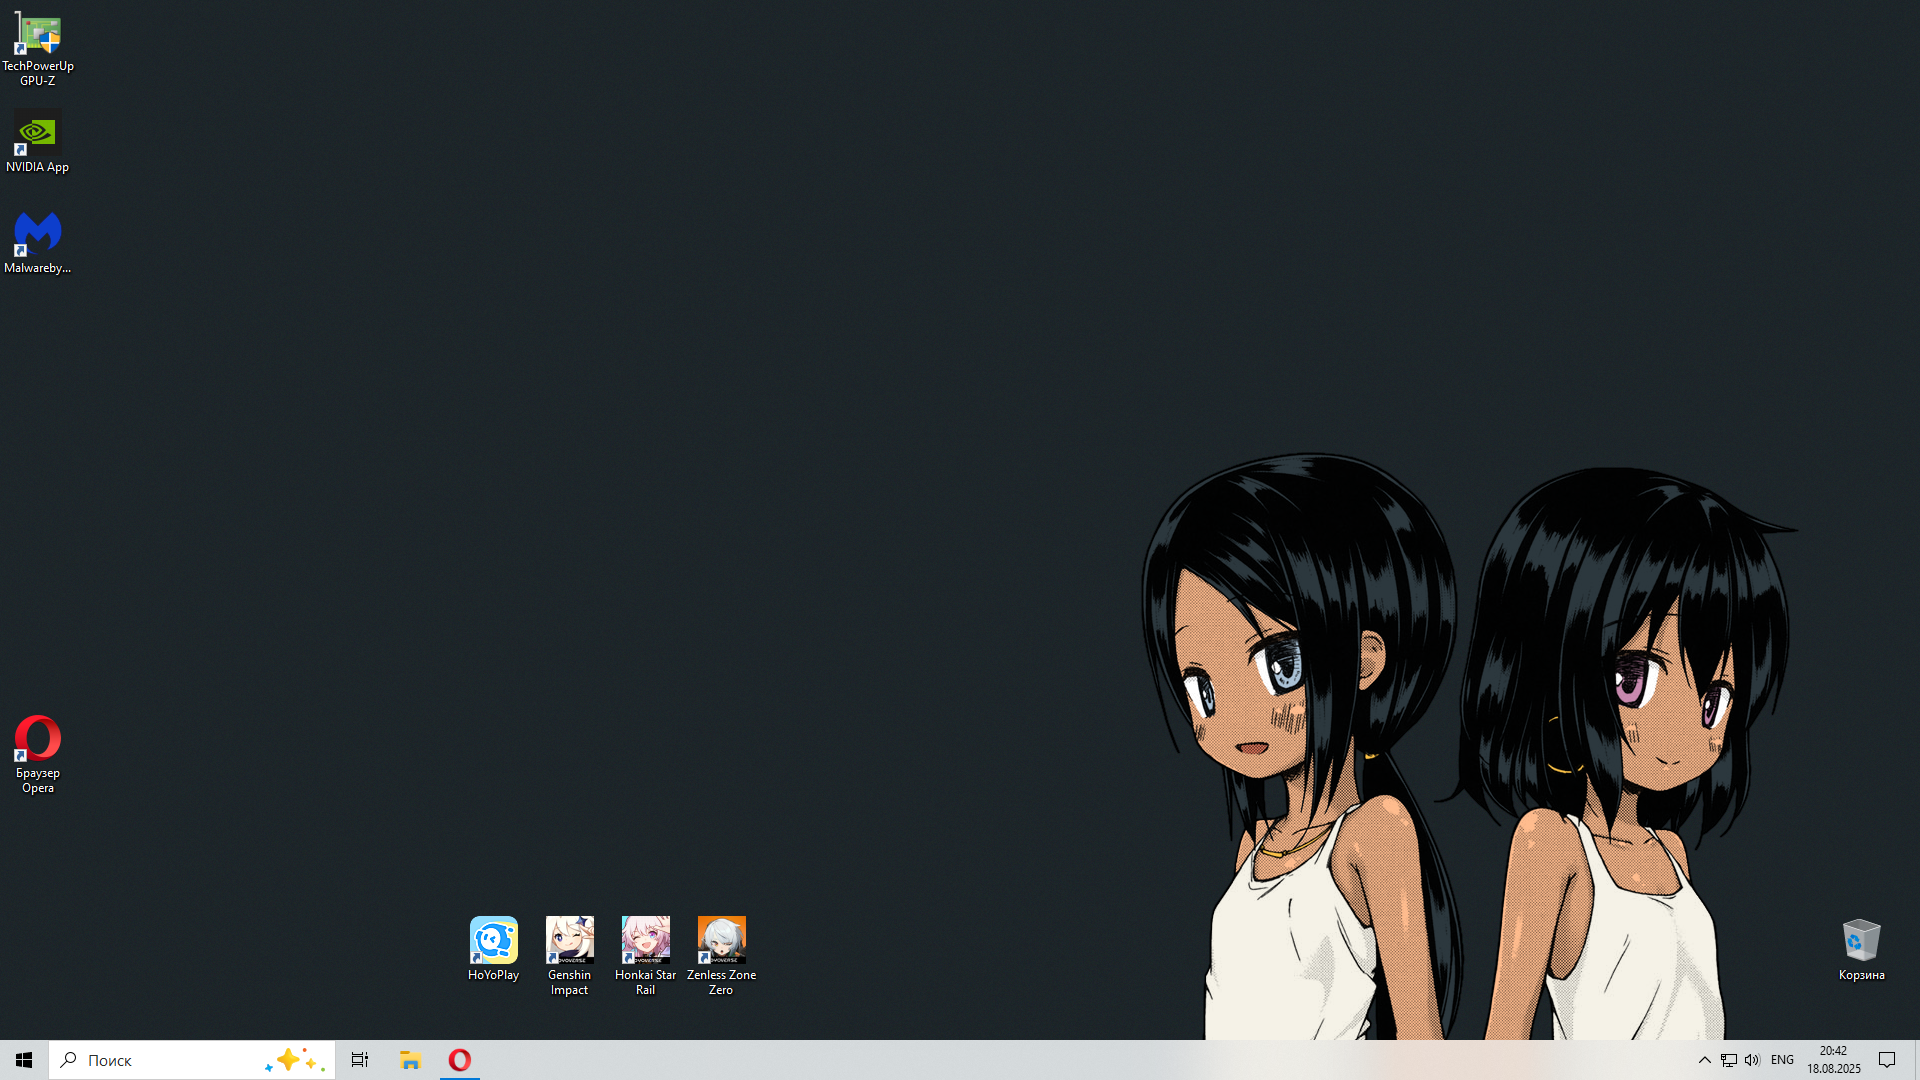Open File Explorer from the taskbar

(410, 1060)
